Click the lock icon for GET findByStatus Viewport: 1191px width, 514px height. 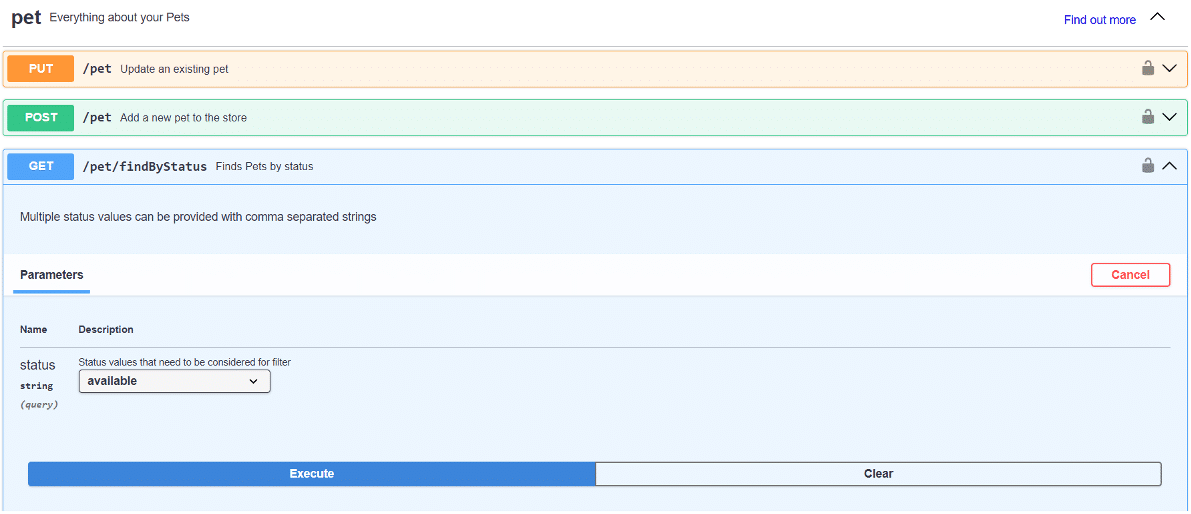pyautogui.click(x=1148, y=166)
